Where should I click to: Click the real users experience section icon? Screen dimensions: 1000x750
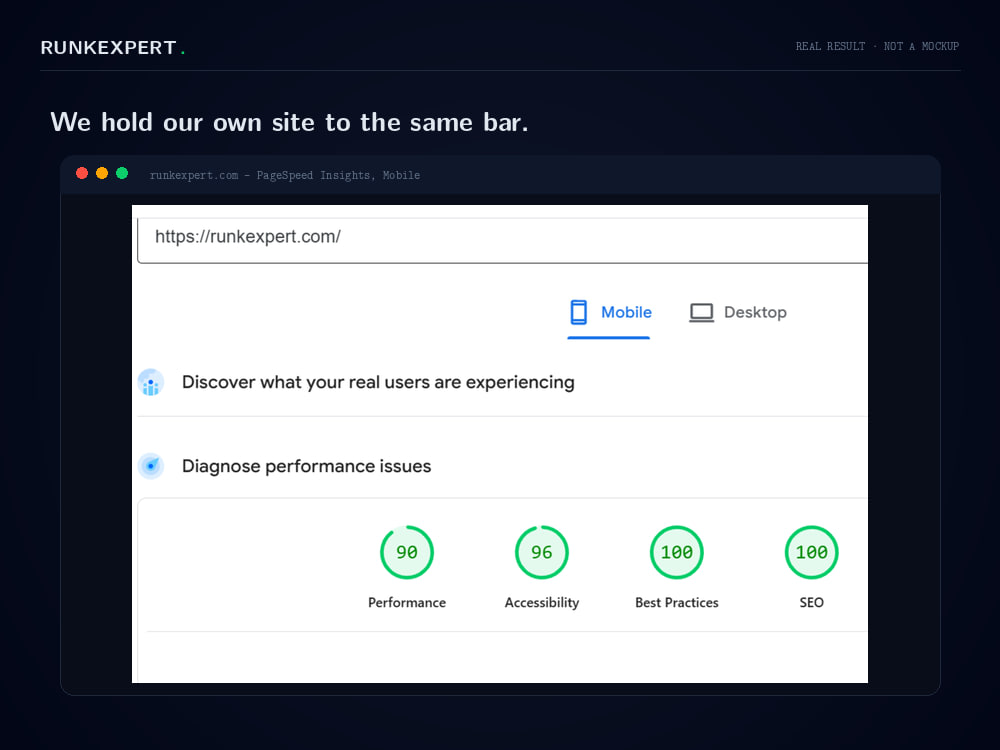[x=151, y=383]
